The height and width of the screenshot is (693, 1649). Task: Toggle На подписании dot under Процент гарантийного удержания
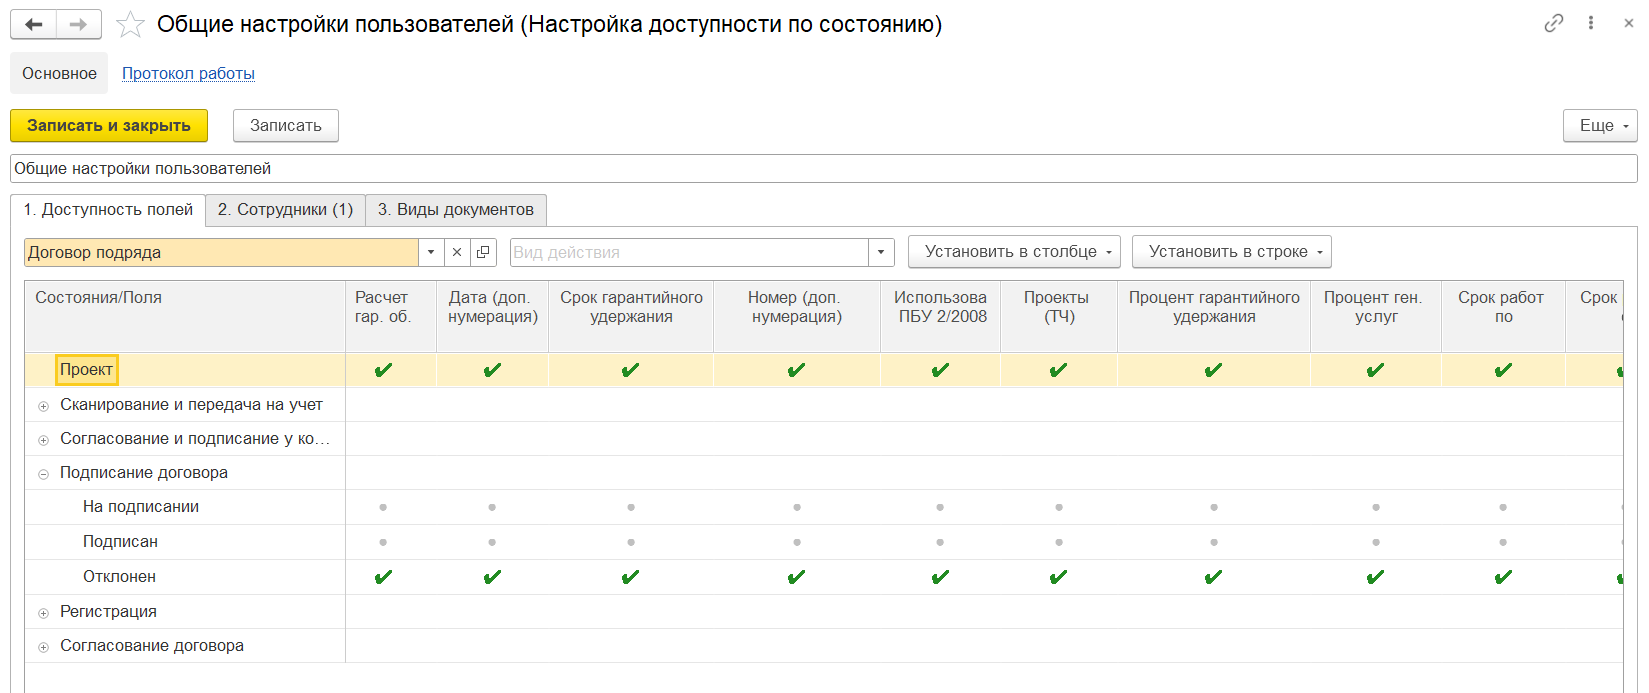tap(1214, 507)
